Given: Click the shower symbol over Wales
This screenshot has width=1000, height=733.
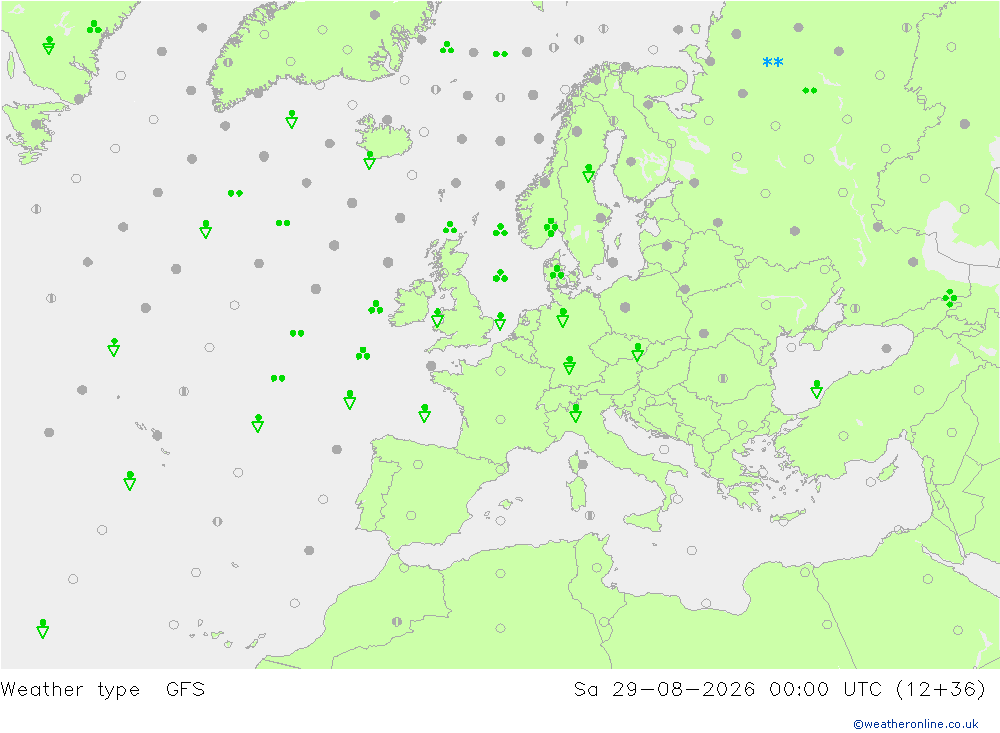Looking at the screenshot, I should coord(438,318).
